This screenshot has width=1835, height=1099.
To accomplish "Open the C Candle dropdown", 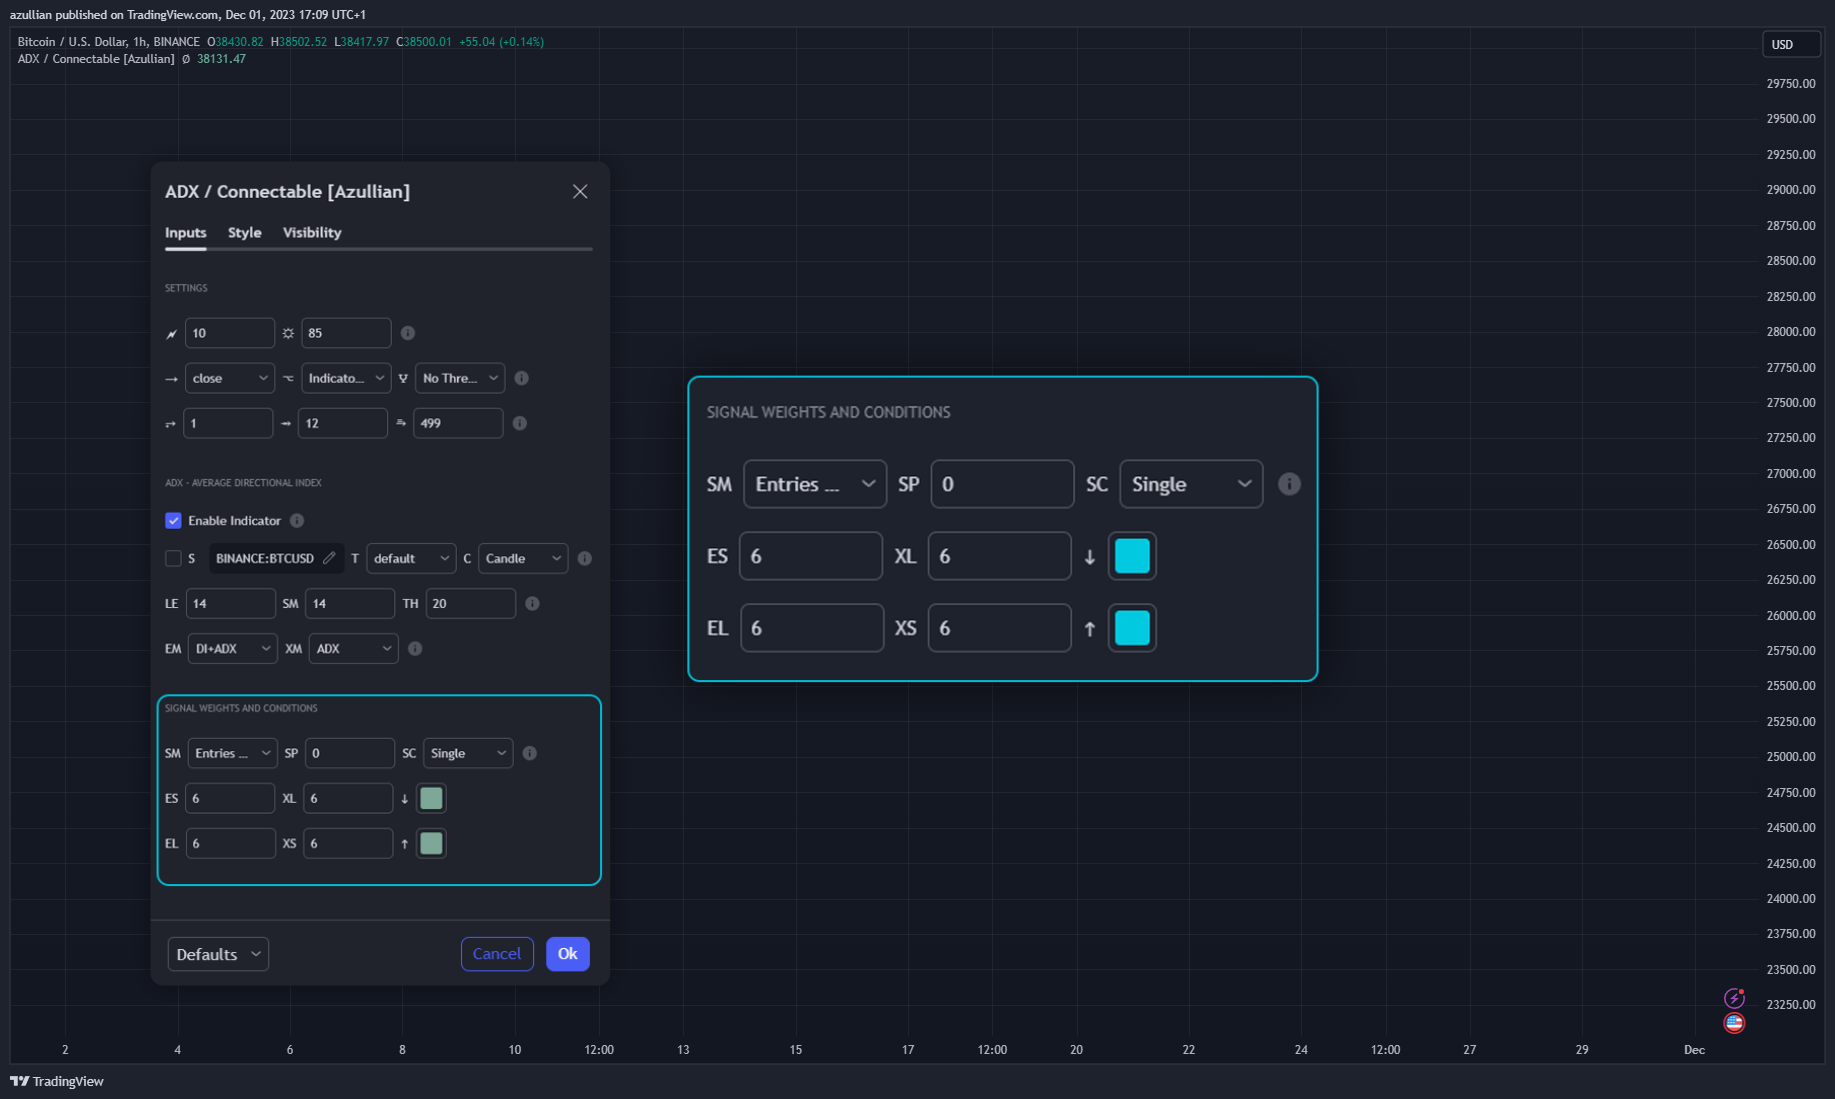I will coord(523,558).
